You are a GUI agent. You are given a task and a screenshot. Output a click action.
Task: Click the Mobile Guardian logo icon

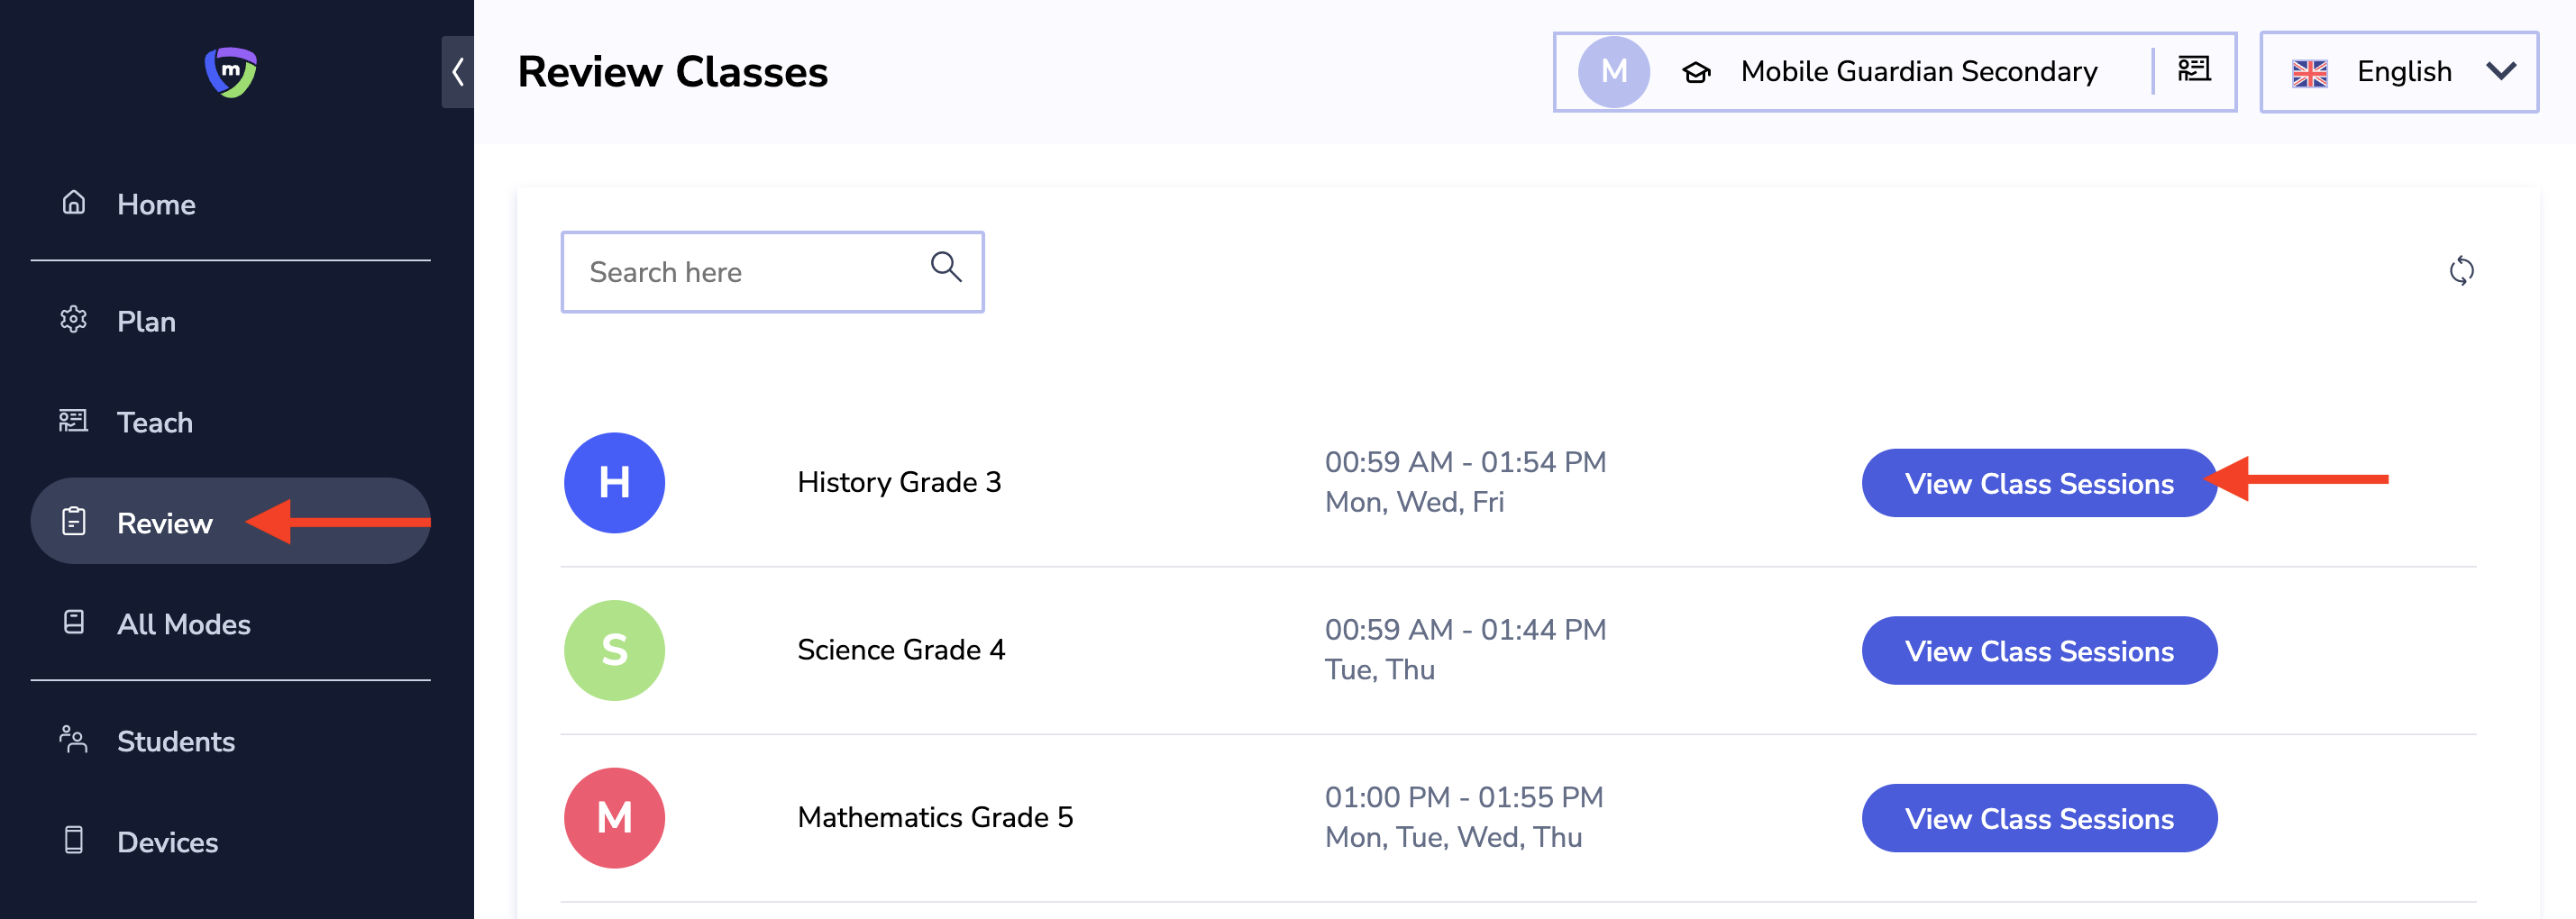tap(231, 72)
